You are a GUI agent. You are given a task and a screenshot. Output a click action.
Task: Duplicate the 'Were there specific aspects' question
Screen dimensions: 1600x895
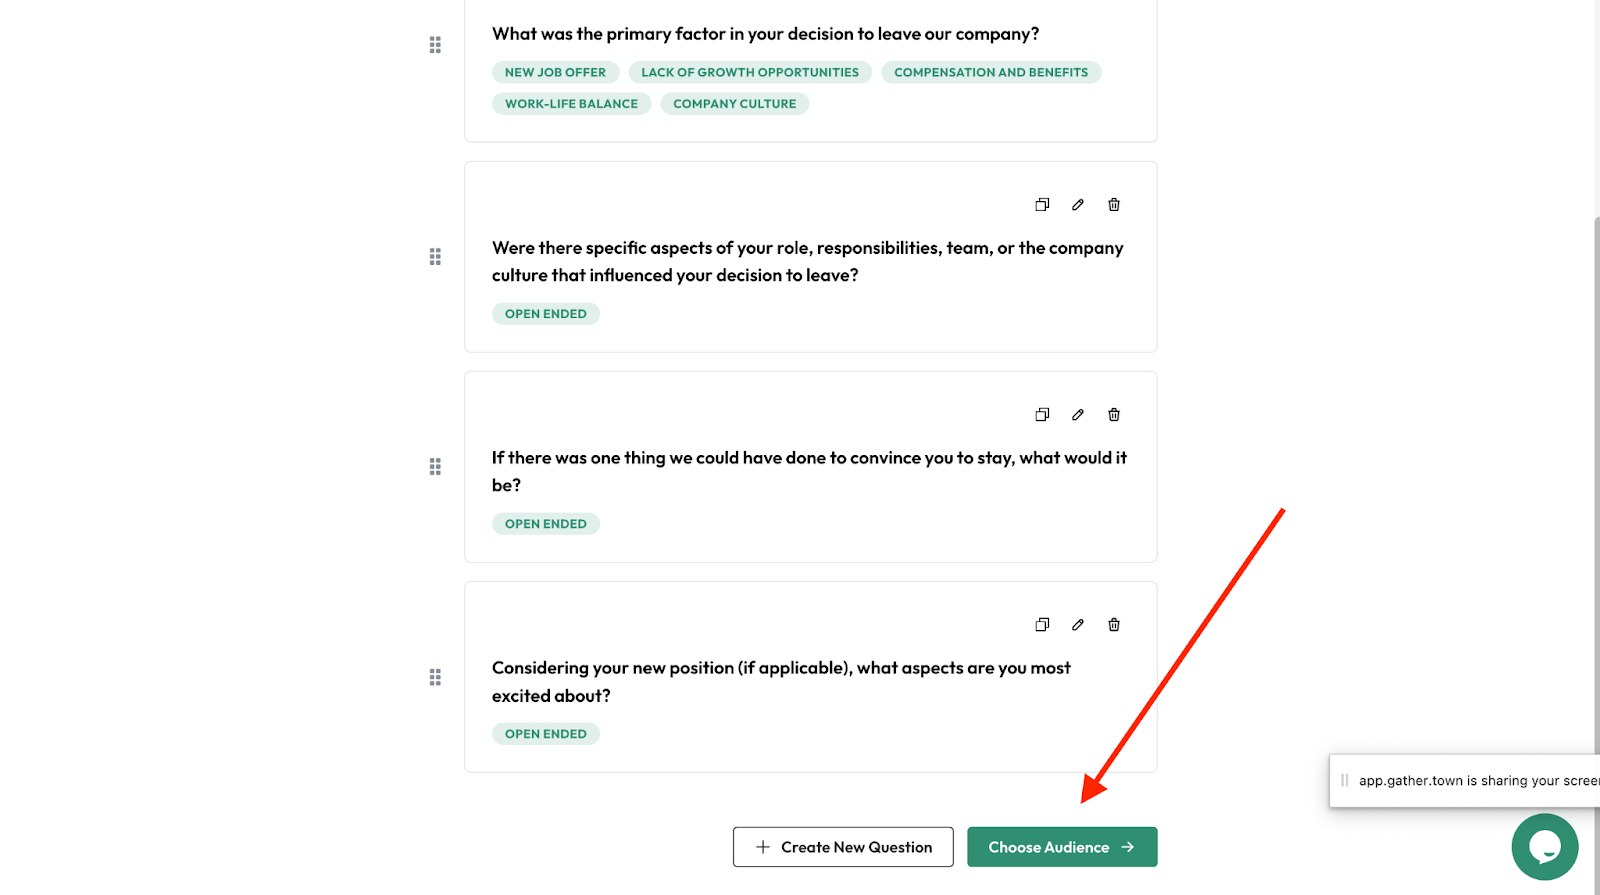coord(1041,204)
